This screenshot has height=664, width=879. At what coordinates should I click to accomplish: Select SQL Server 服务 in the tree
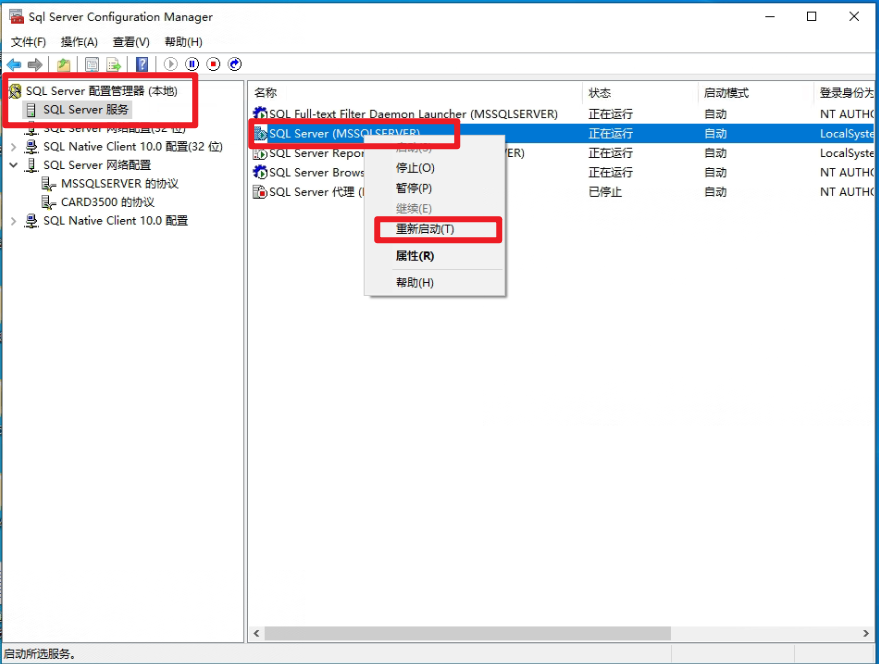tap(86, 109)
